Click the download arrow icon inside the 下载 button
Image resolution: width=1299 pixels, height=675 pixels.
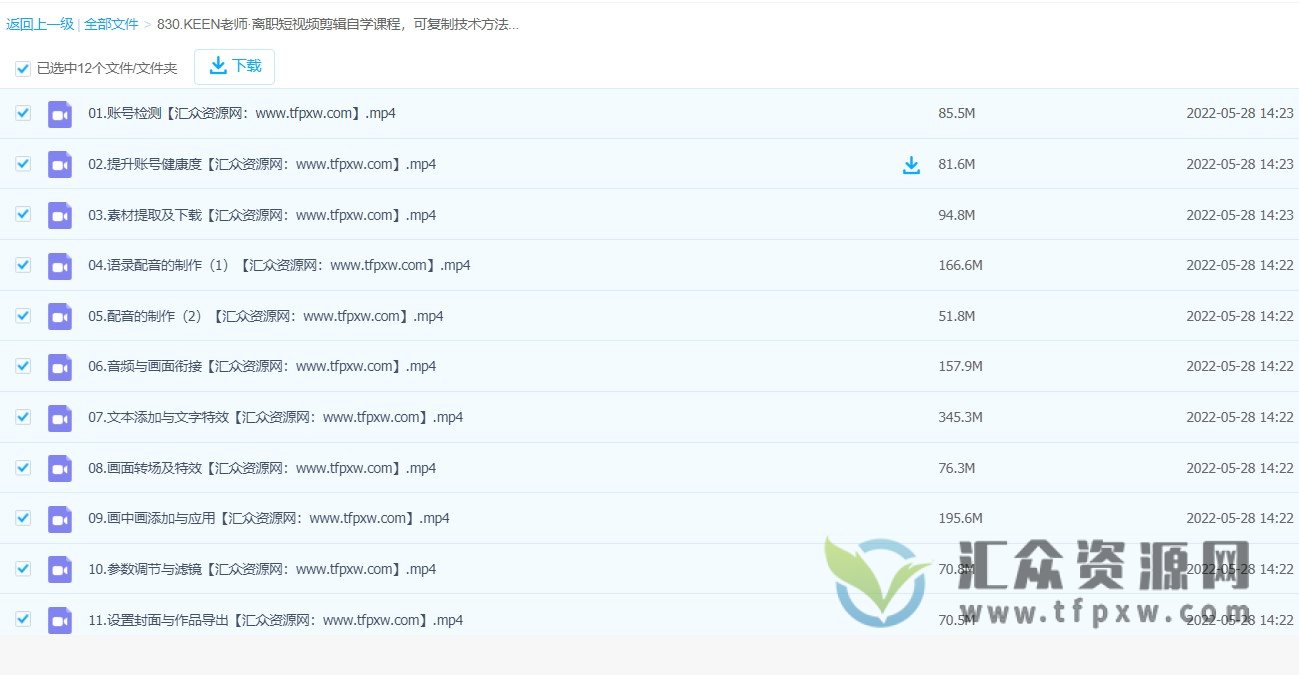[x=216, y=65]
